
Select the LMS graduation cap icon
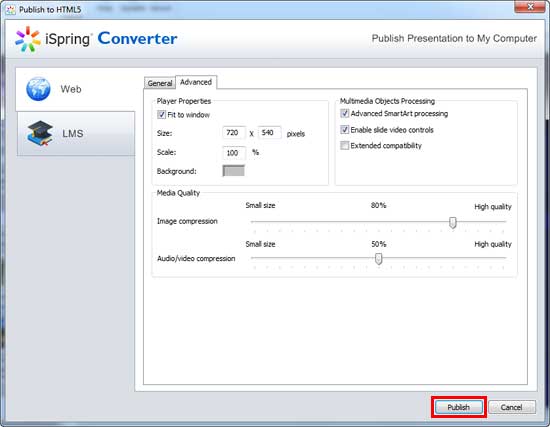coord(40,133)
